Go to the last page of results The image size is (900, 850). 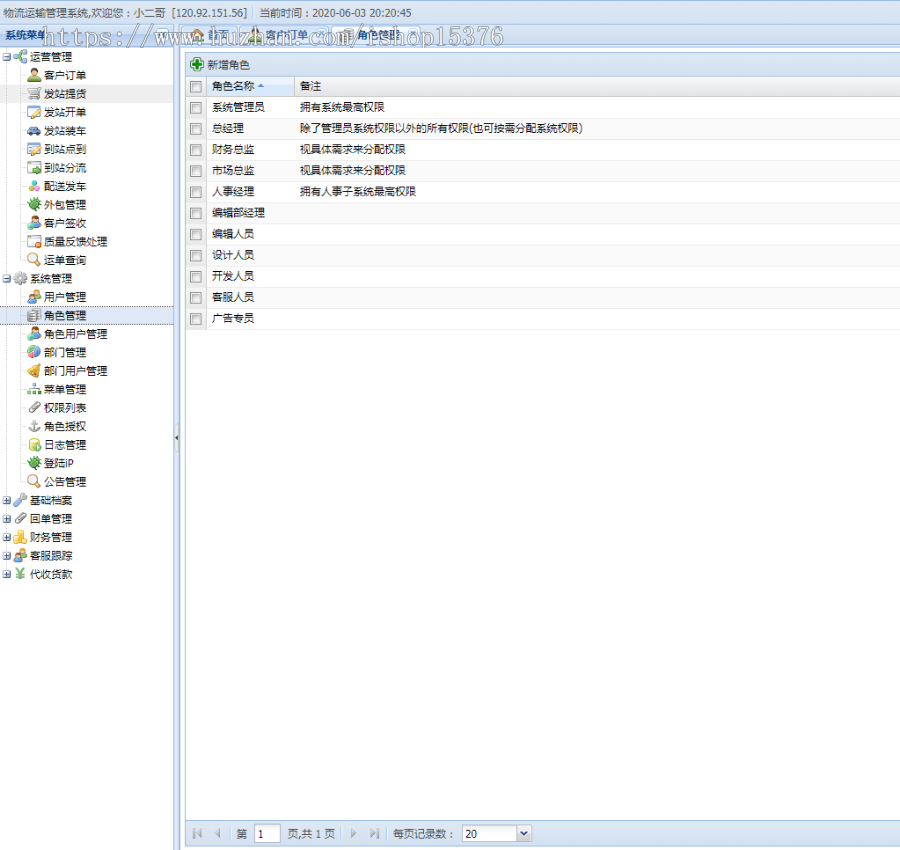374,833
